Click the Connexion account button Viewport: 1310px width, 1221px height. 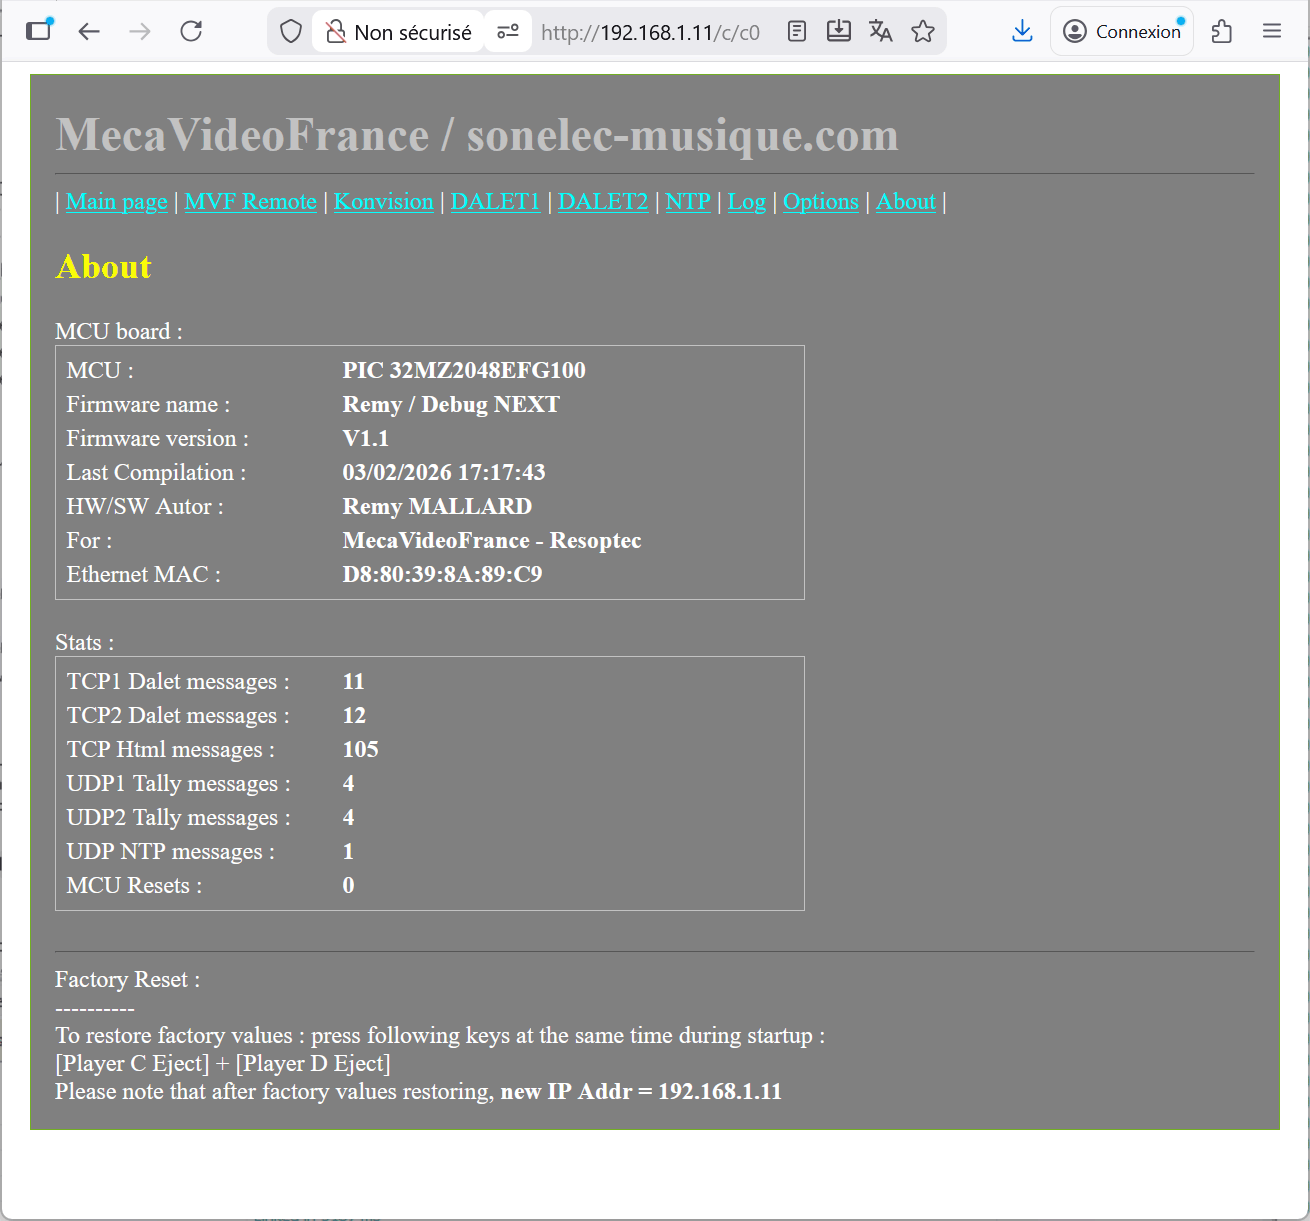point(1122,32)
